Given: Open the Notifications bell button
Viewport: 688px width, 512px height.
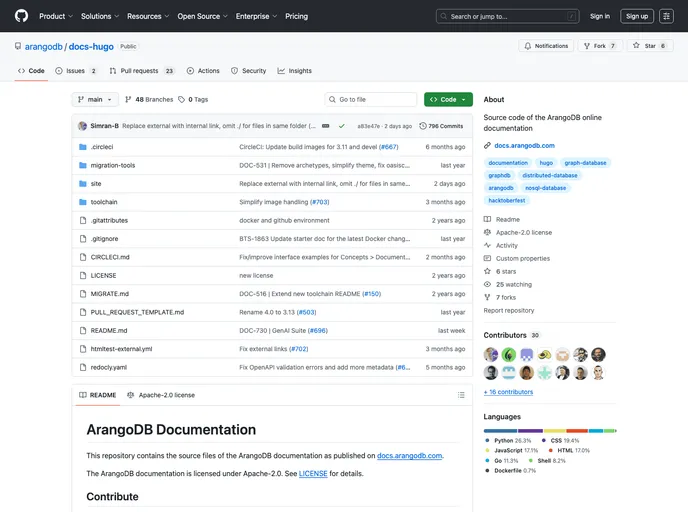Looking at the screenshot, I should (546, 46).
